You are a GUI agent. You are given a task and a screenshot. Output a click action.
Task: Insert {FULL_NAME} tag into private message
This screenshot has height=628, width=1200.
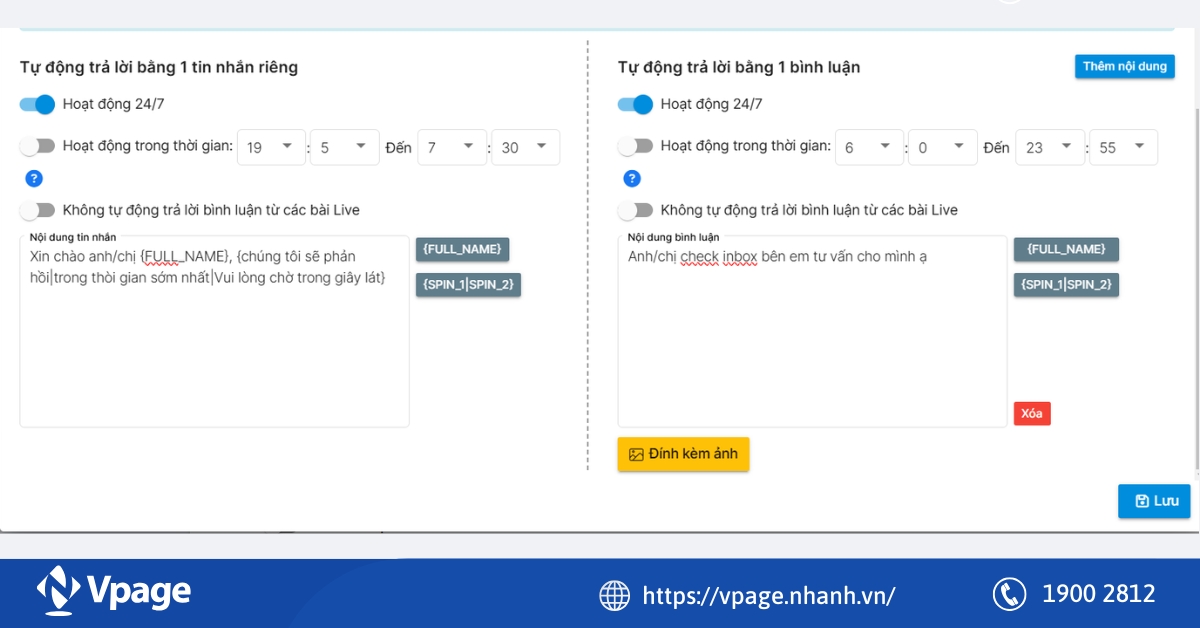click(x=463, y=249)
